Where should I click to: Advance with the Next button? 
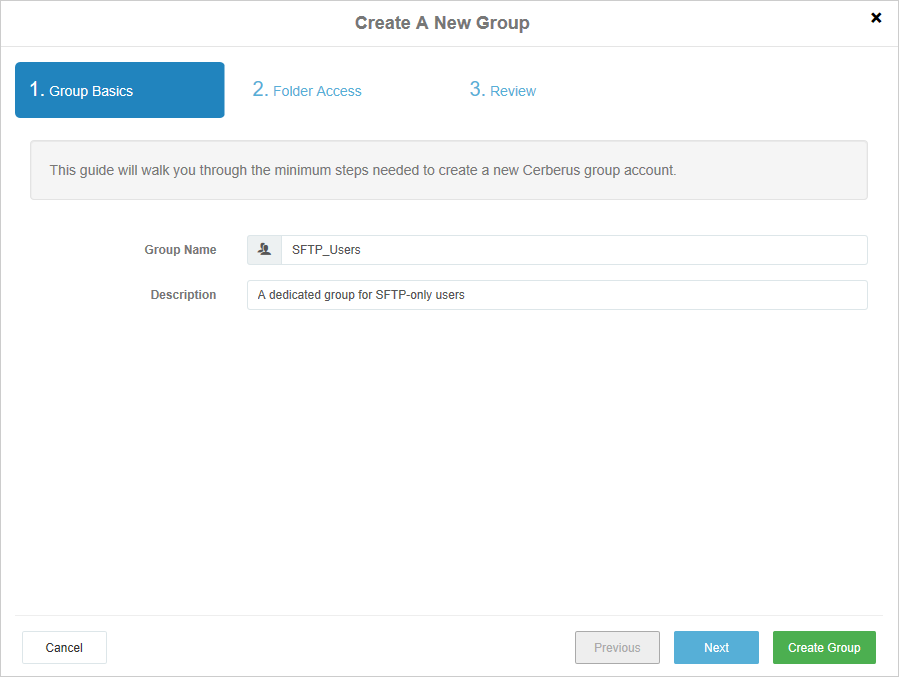pyautogui.click(x=716, y=647)
